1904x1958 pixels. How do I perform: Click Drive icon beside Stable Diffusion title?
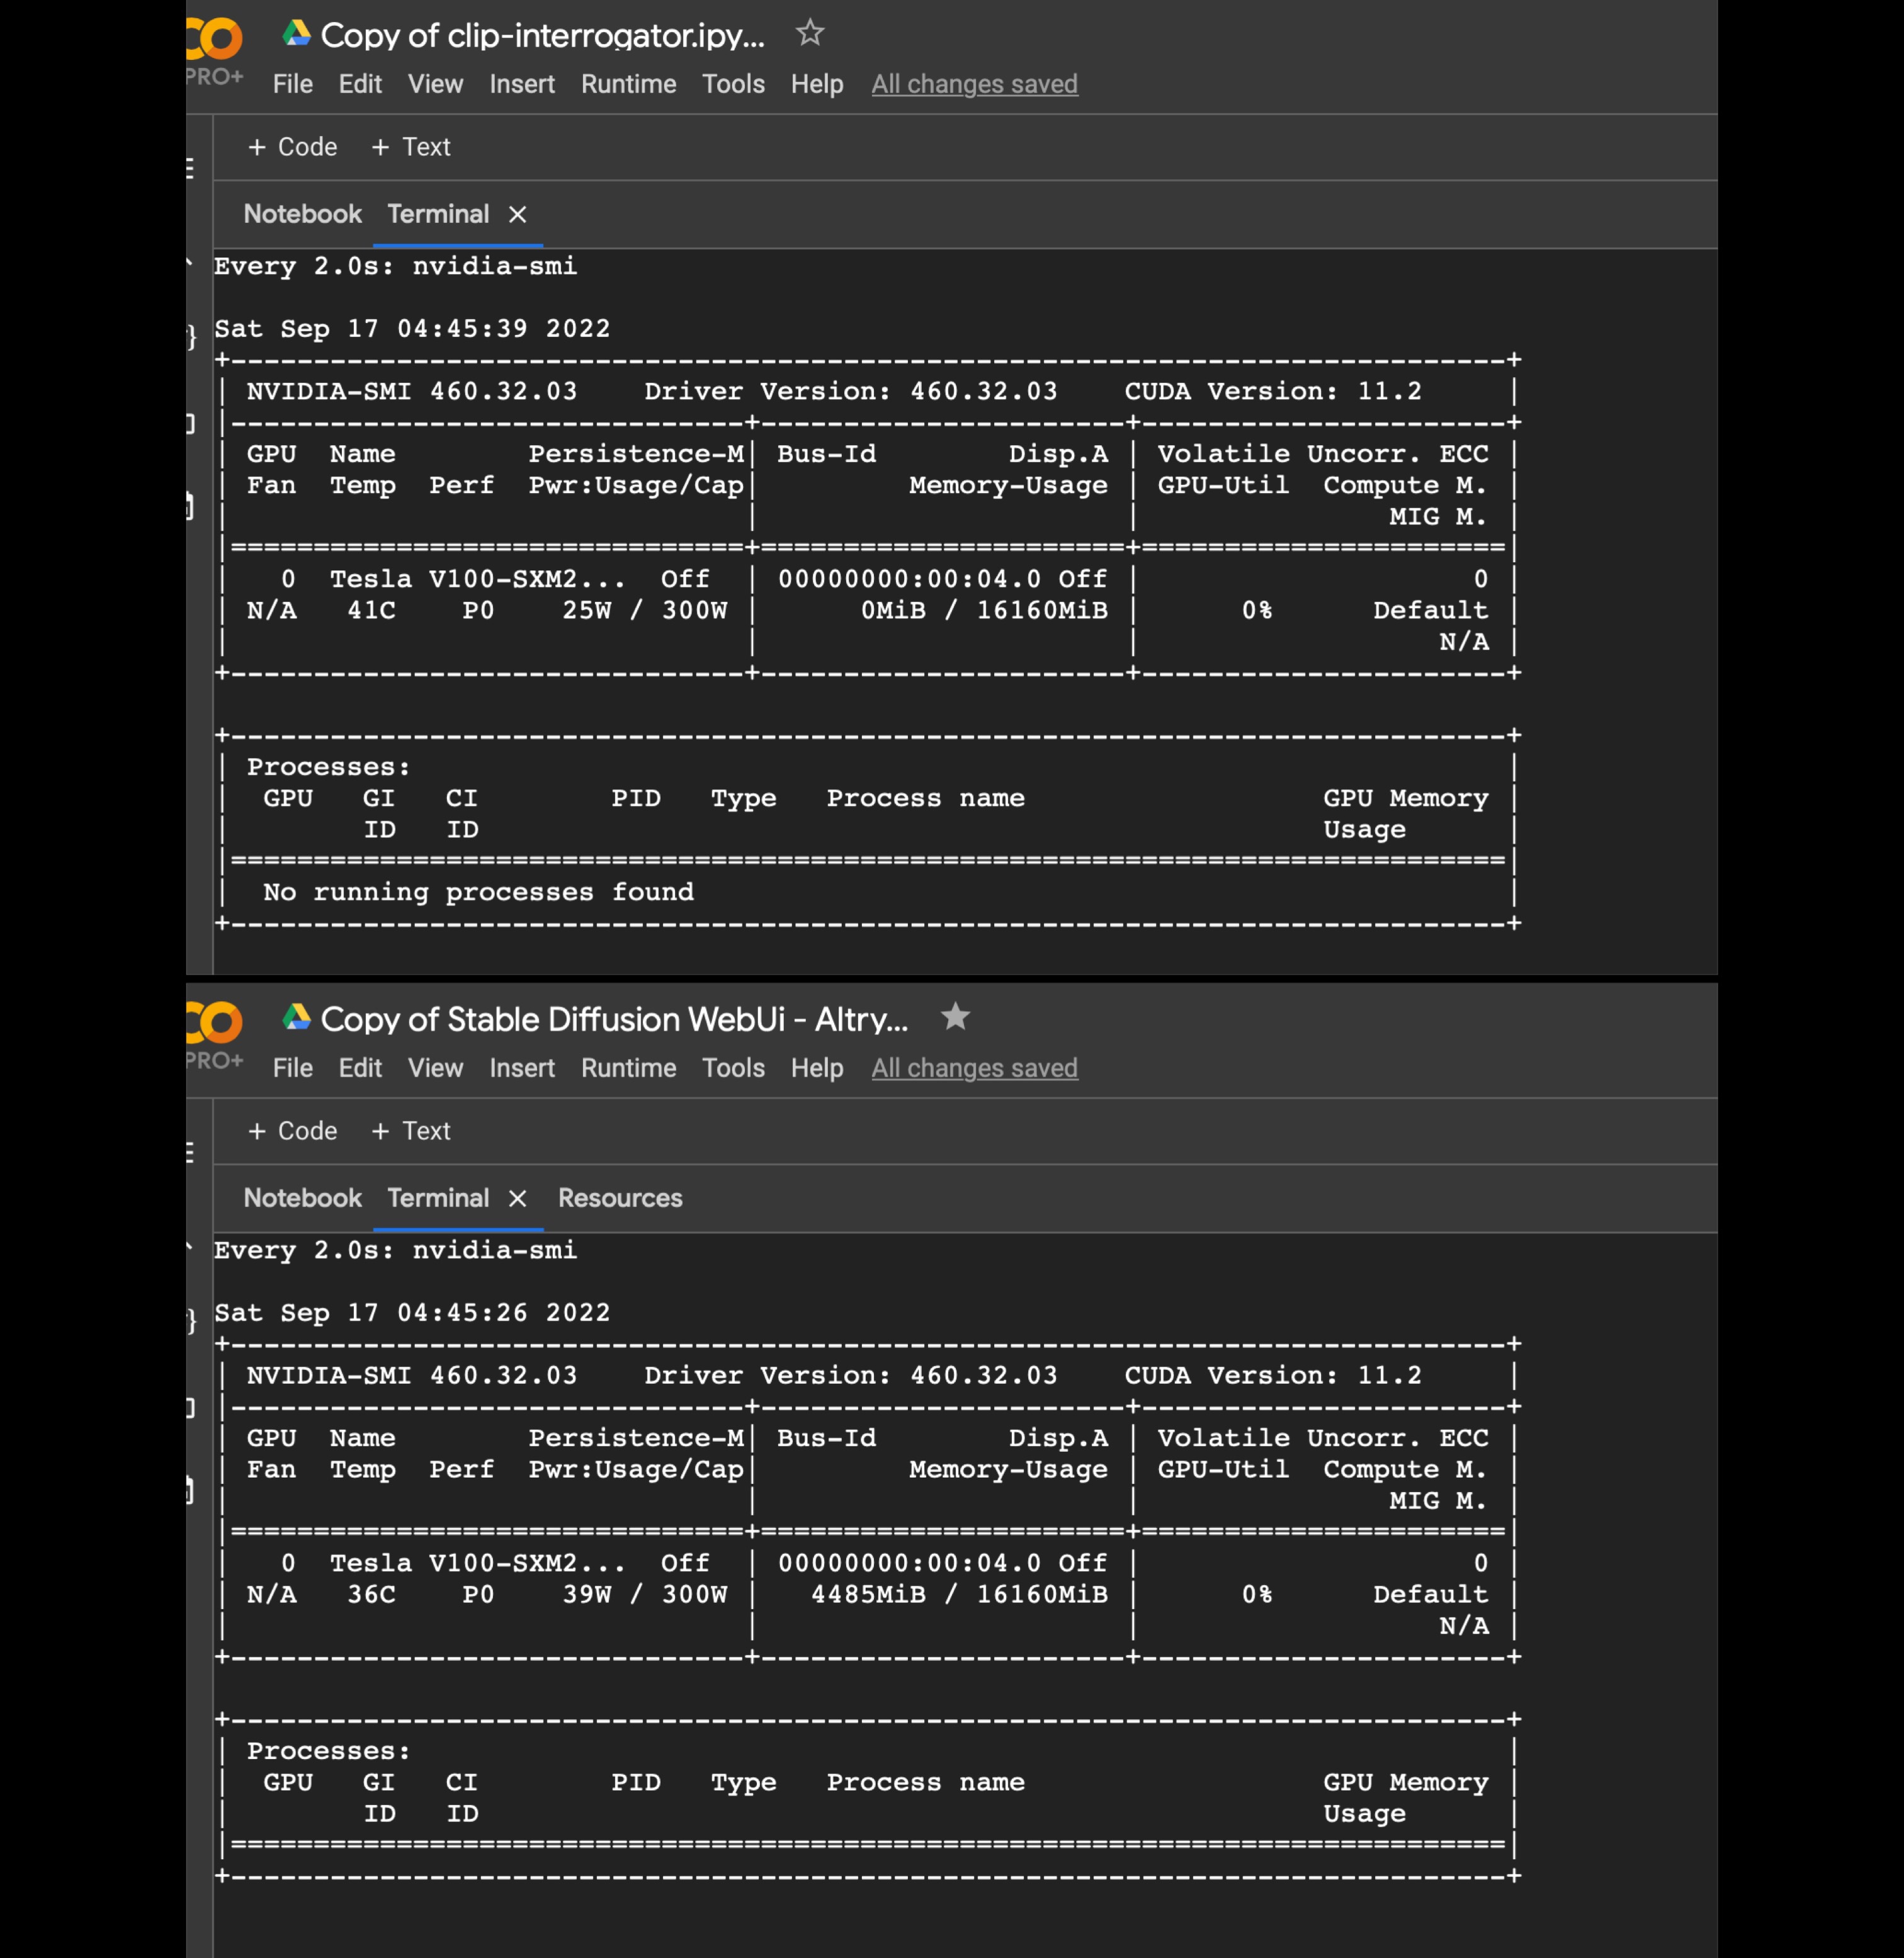[x=296, y=1018]
